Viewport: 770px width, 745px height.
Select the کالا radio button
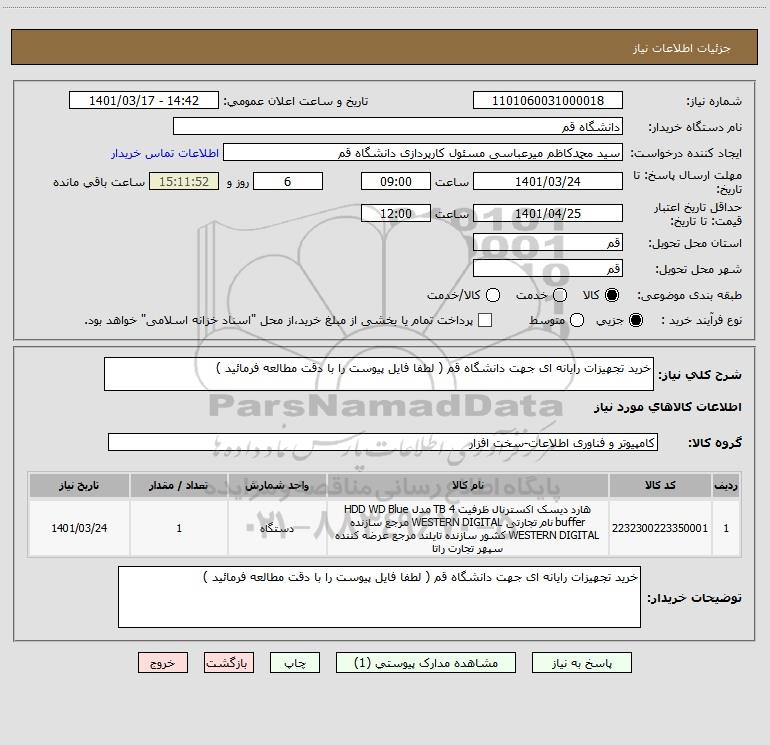[612, 295]
